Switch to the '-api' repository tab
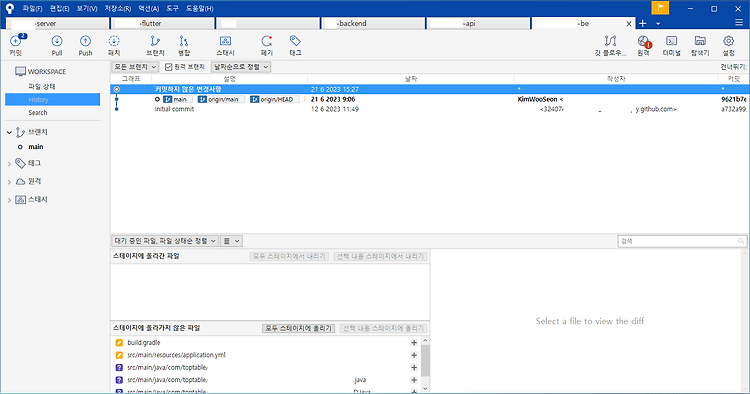 479,23
